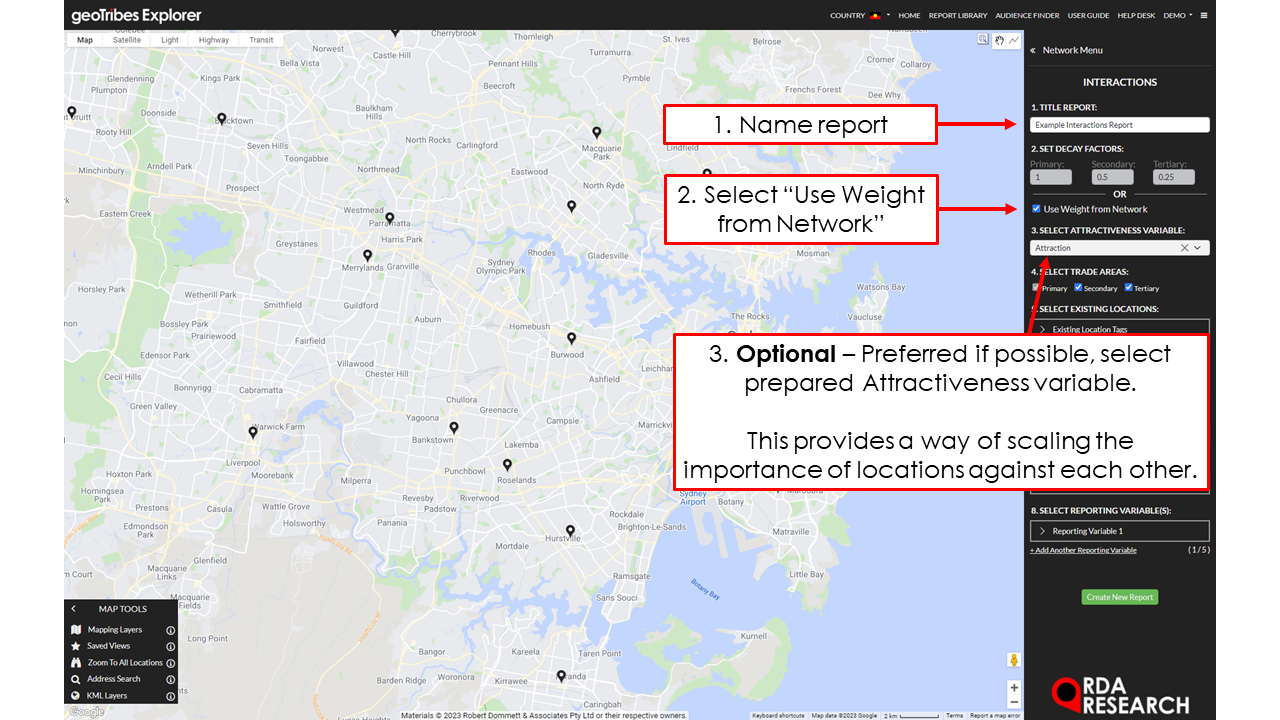Click the Zoom To All Locations binoculars icon
Screen dimensions: 1280x720
76,662
